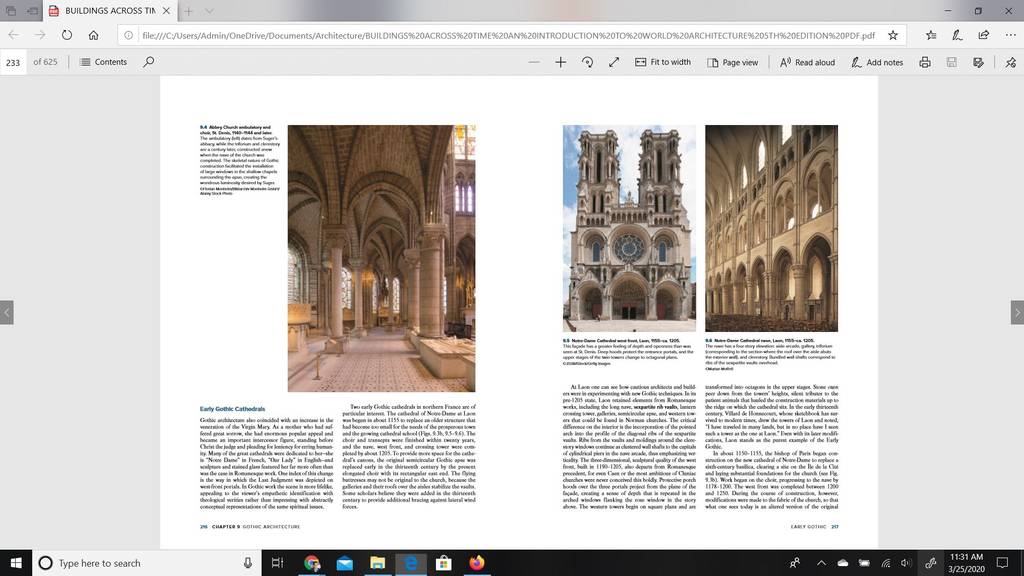This screenshot has width=1024, height=576.
Task: Expand the tab previews chevron
Action: (209, 10)
